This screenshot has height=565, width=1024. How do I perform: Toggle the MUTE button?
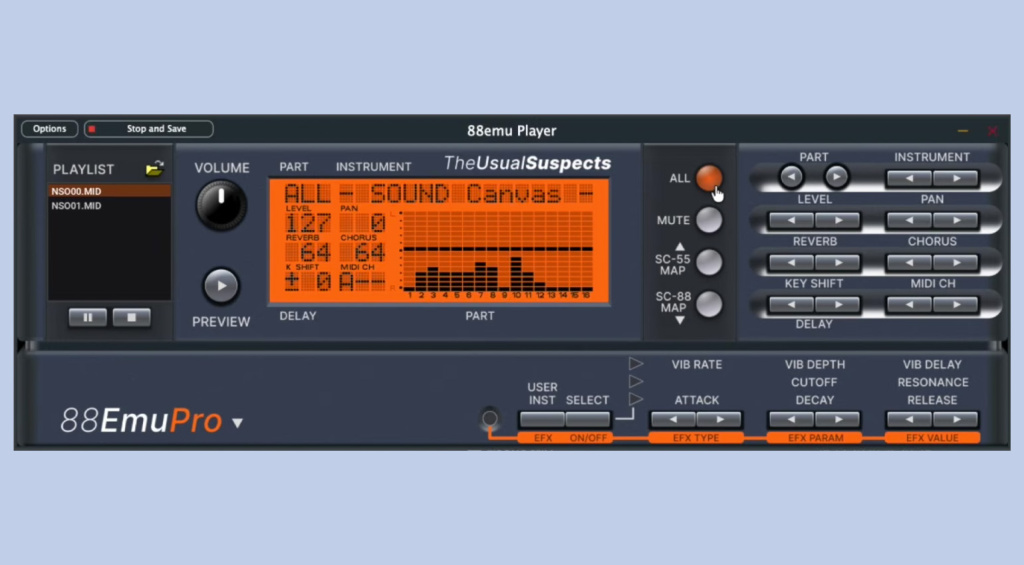pos(709,220)
